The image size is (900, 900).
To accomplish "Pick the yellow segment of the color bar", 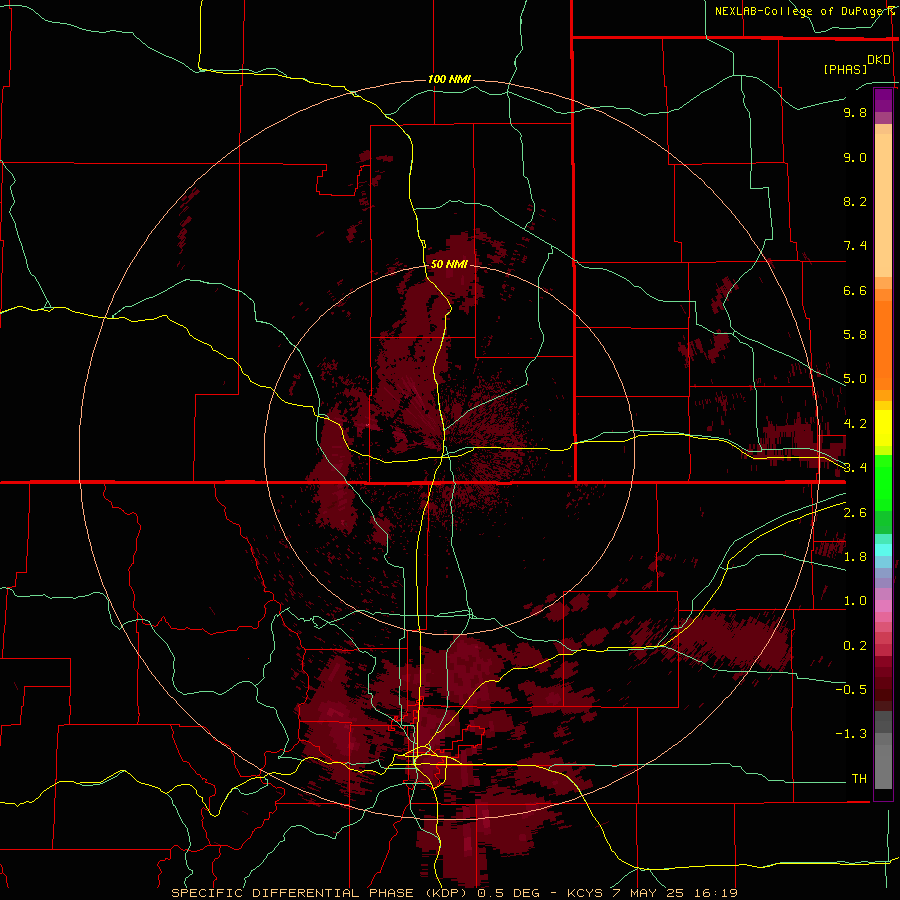I will coord(883,428).
